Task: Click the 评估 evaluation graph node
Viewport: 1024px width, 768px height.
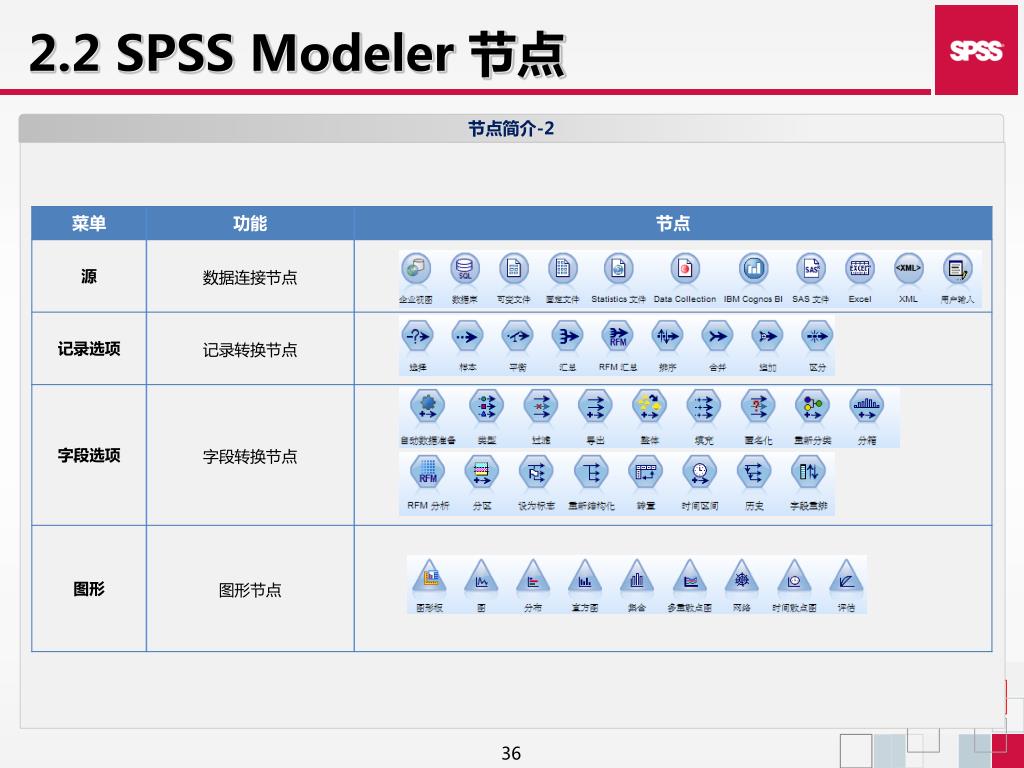Action: (x=846, y=577)
